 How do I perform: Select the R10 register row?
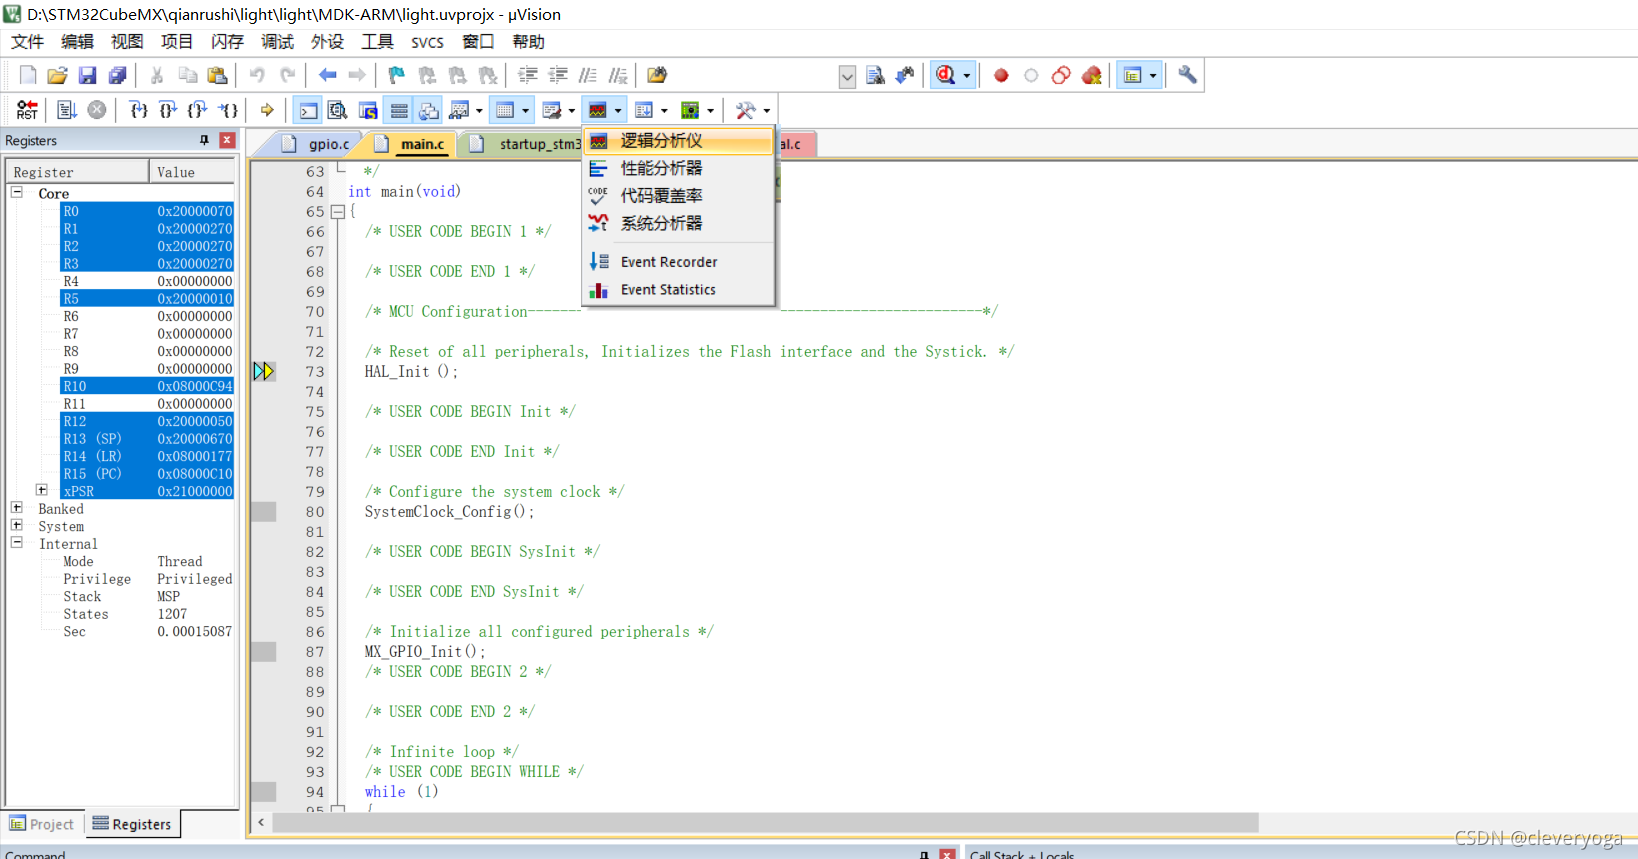tap(146, 386)
